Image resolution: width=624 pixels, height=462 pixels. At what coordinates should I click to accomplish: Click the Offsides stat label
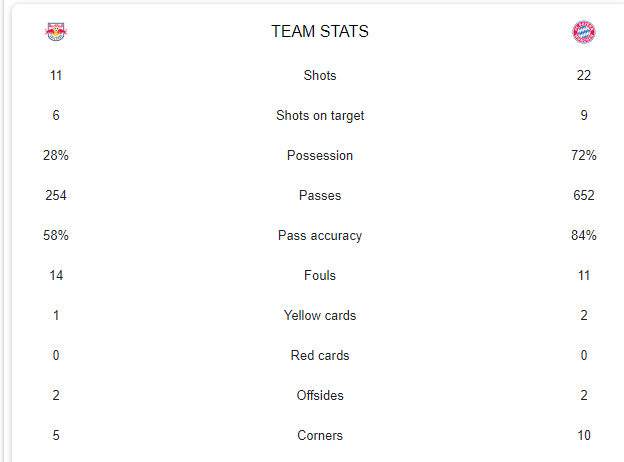coord(320,396)
